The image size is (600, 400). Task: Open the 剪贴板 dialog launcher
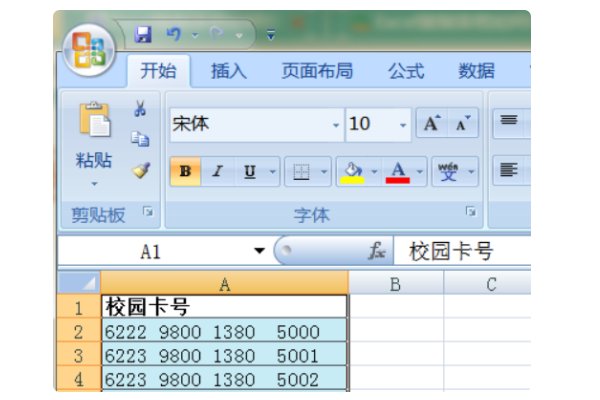coord(147,211)
